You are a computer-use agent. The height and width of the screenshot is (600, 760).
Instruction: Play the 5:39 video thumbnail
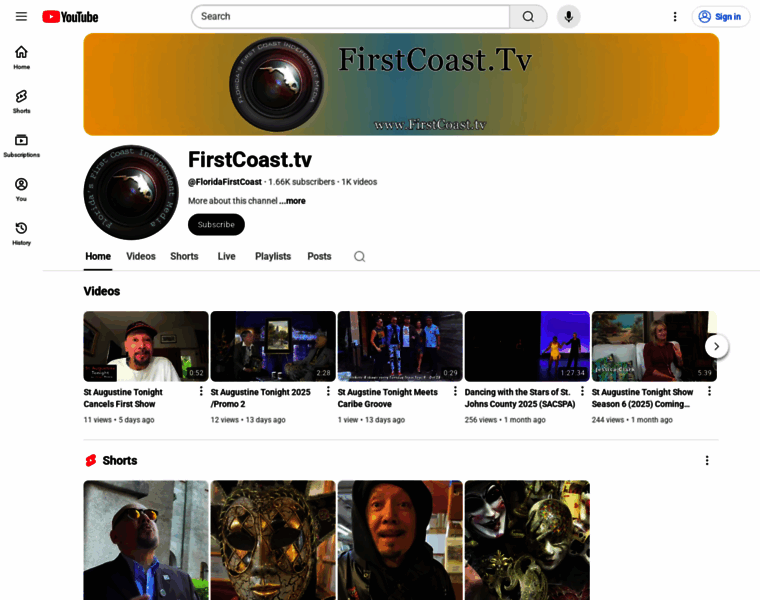654,346
